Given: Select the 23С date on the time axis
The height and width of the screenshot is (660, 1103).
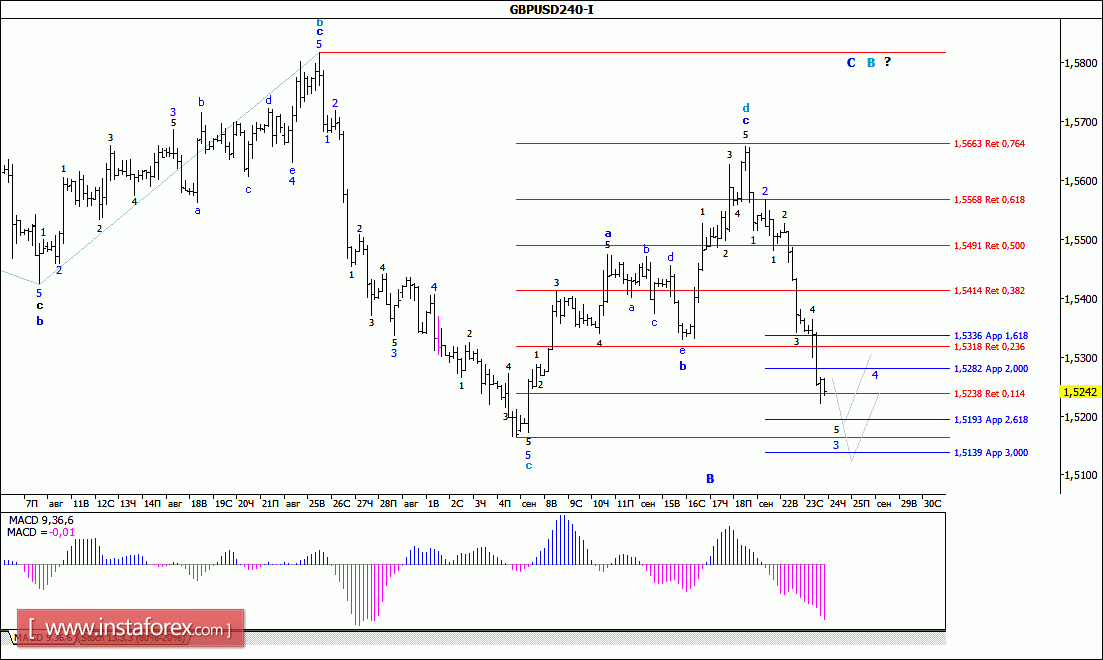Looking at the screenshot, I should click(814, 504).
